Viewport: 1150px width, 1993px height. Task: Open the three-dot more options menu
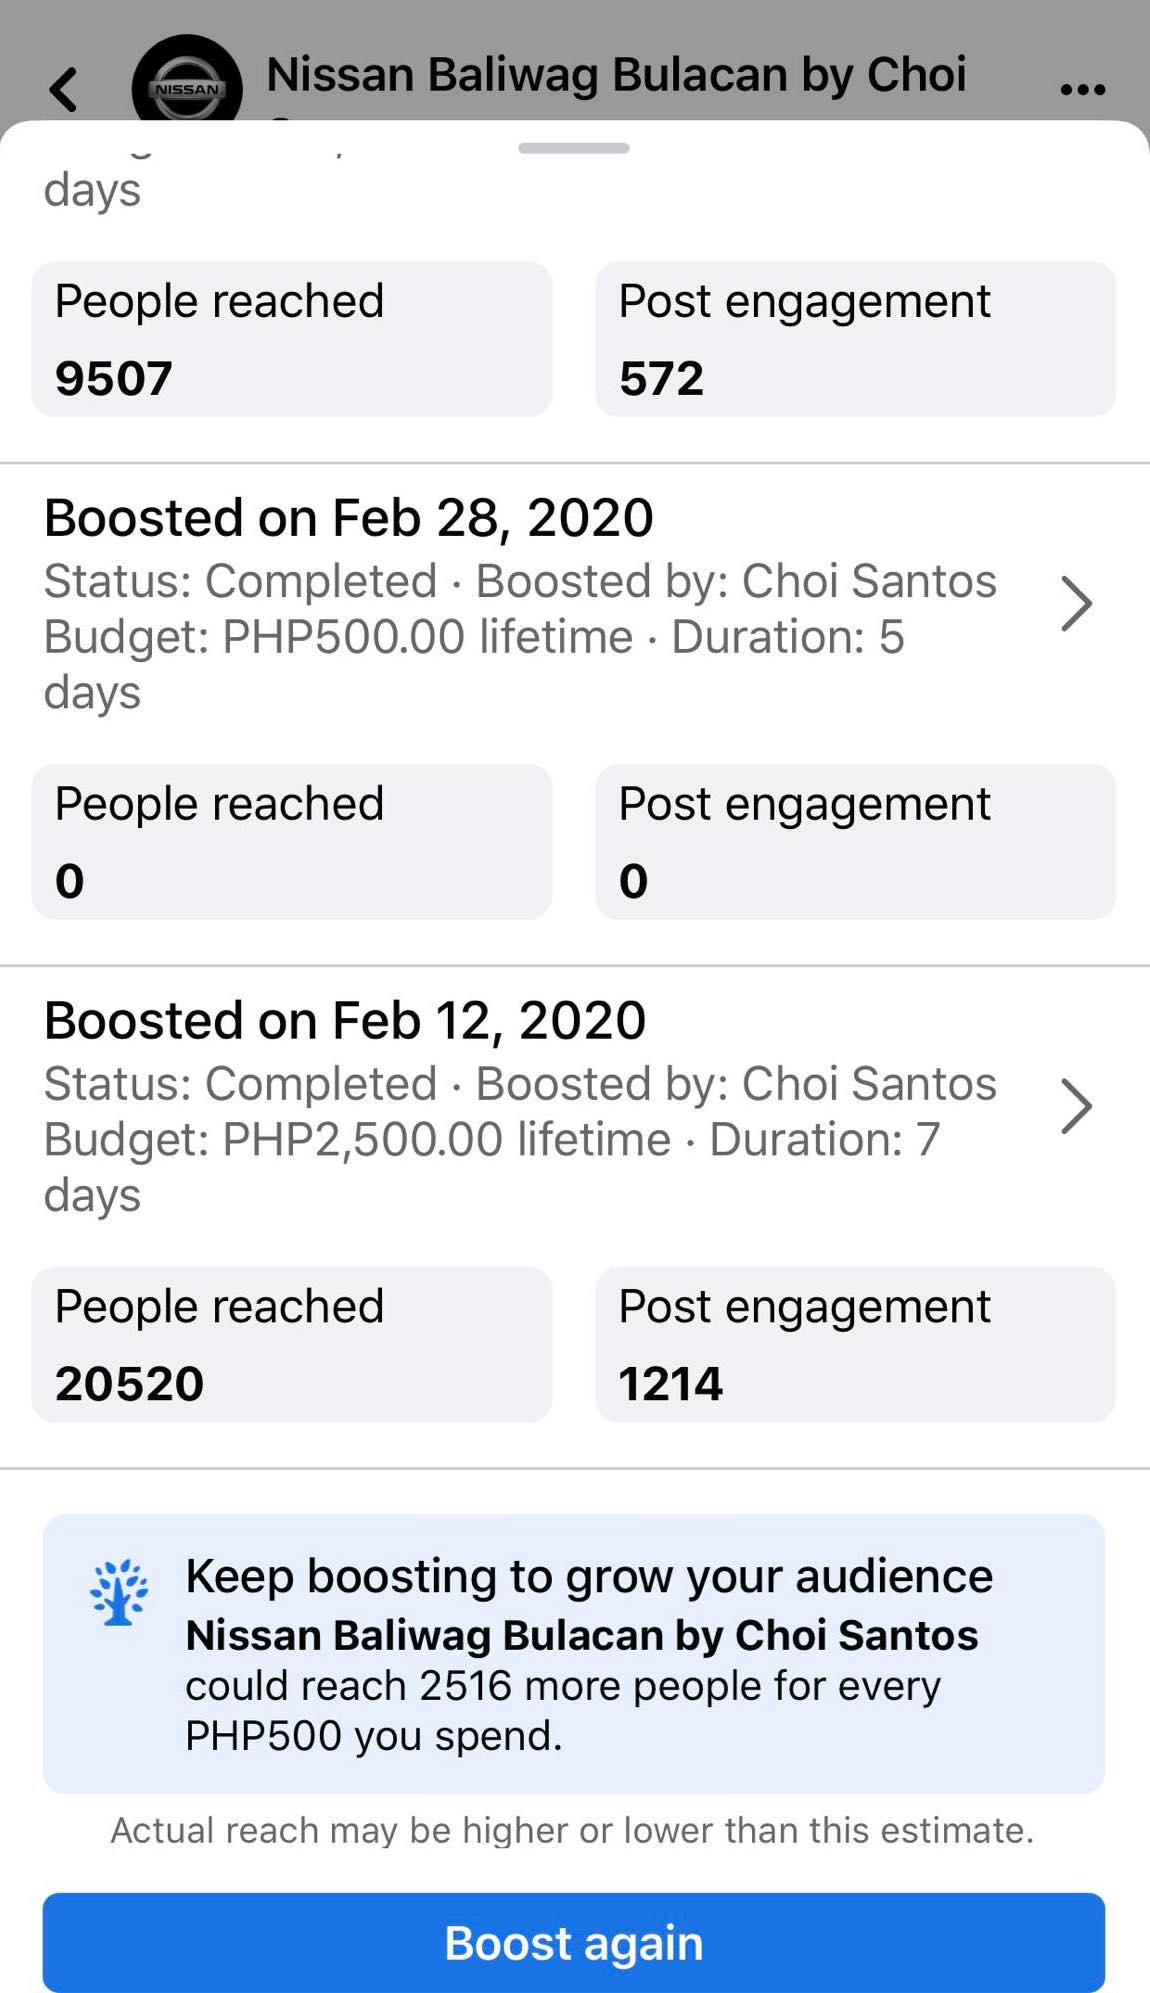[x=1082, y=89]
